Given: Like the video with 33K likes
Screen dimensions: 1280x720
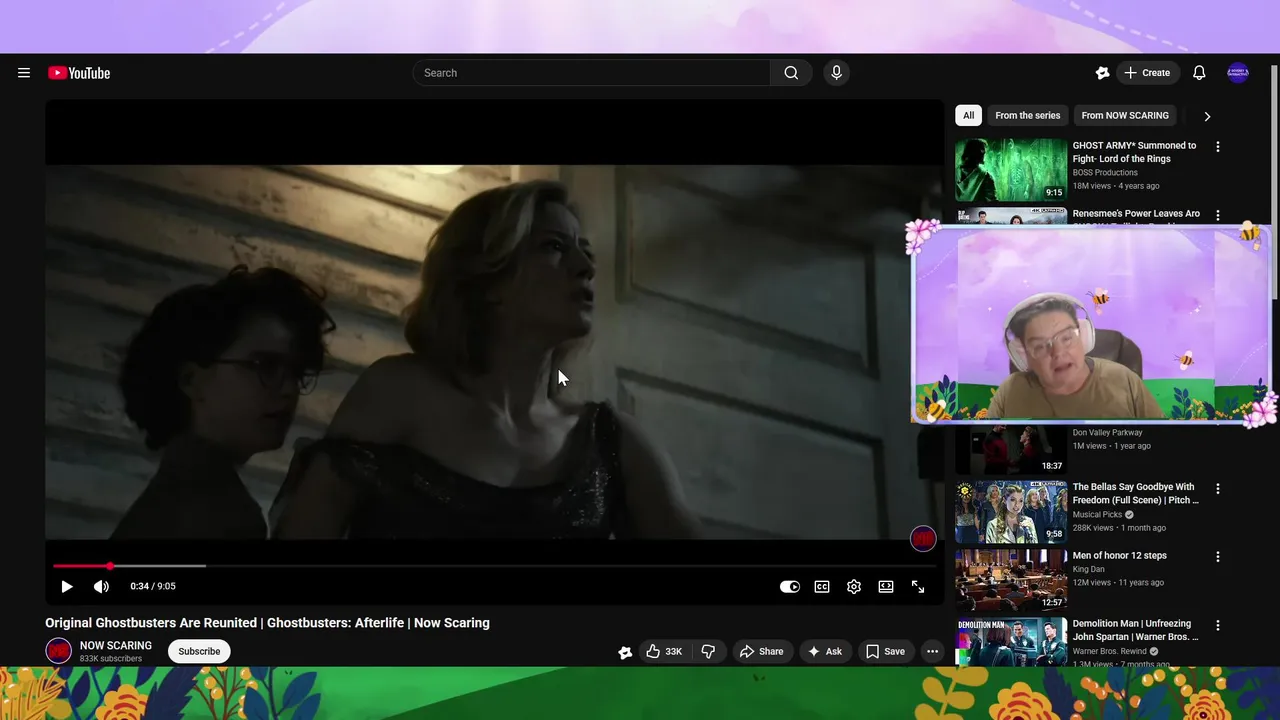Looking at the screenshot, I should [x=663, y=651].
